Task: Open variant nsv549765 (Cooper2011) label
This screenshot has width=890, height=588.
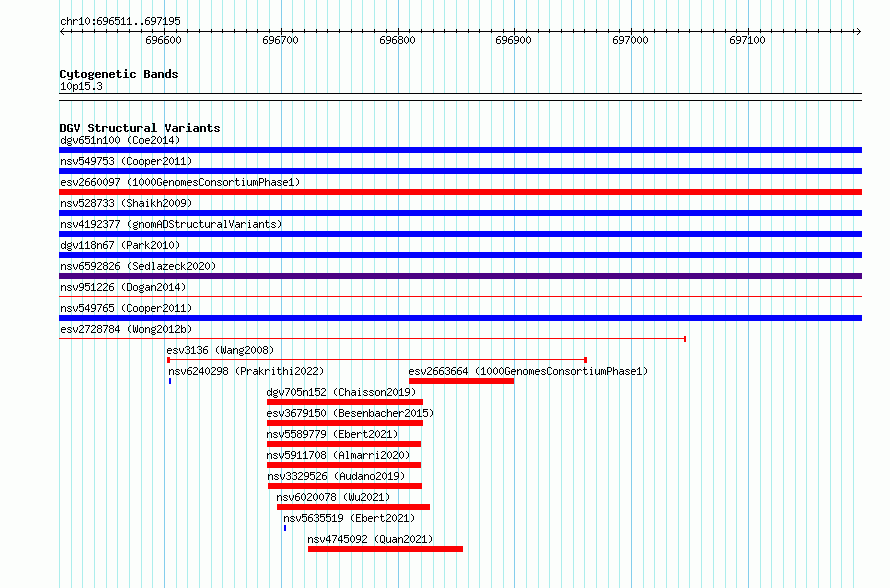Action: [126, 308]
